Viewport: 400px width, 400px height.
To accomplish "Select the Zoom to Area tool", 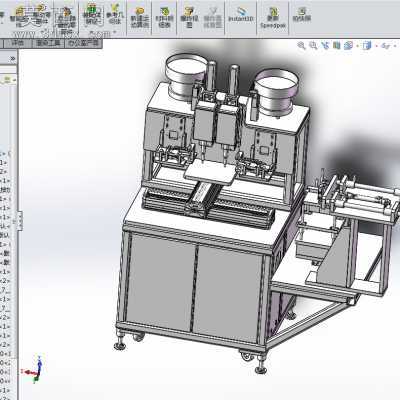I will (x=313, y=46).
